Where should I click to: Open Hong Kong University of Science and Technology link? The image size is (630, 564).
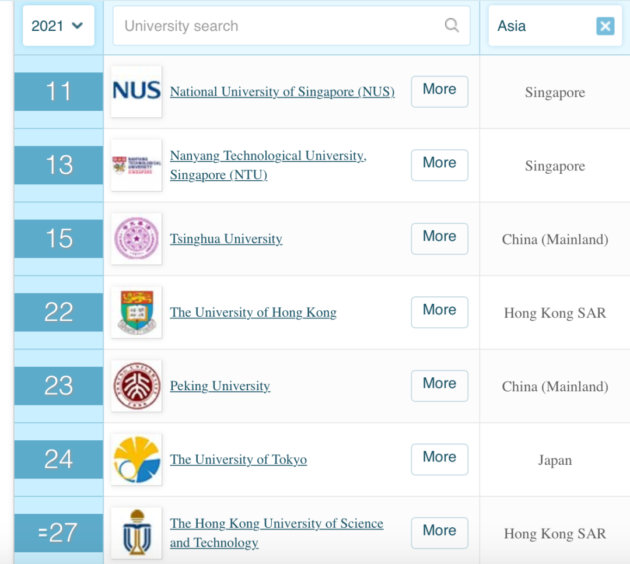point(276,533)
